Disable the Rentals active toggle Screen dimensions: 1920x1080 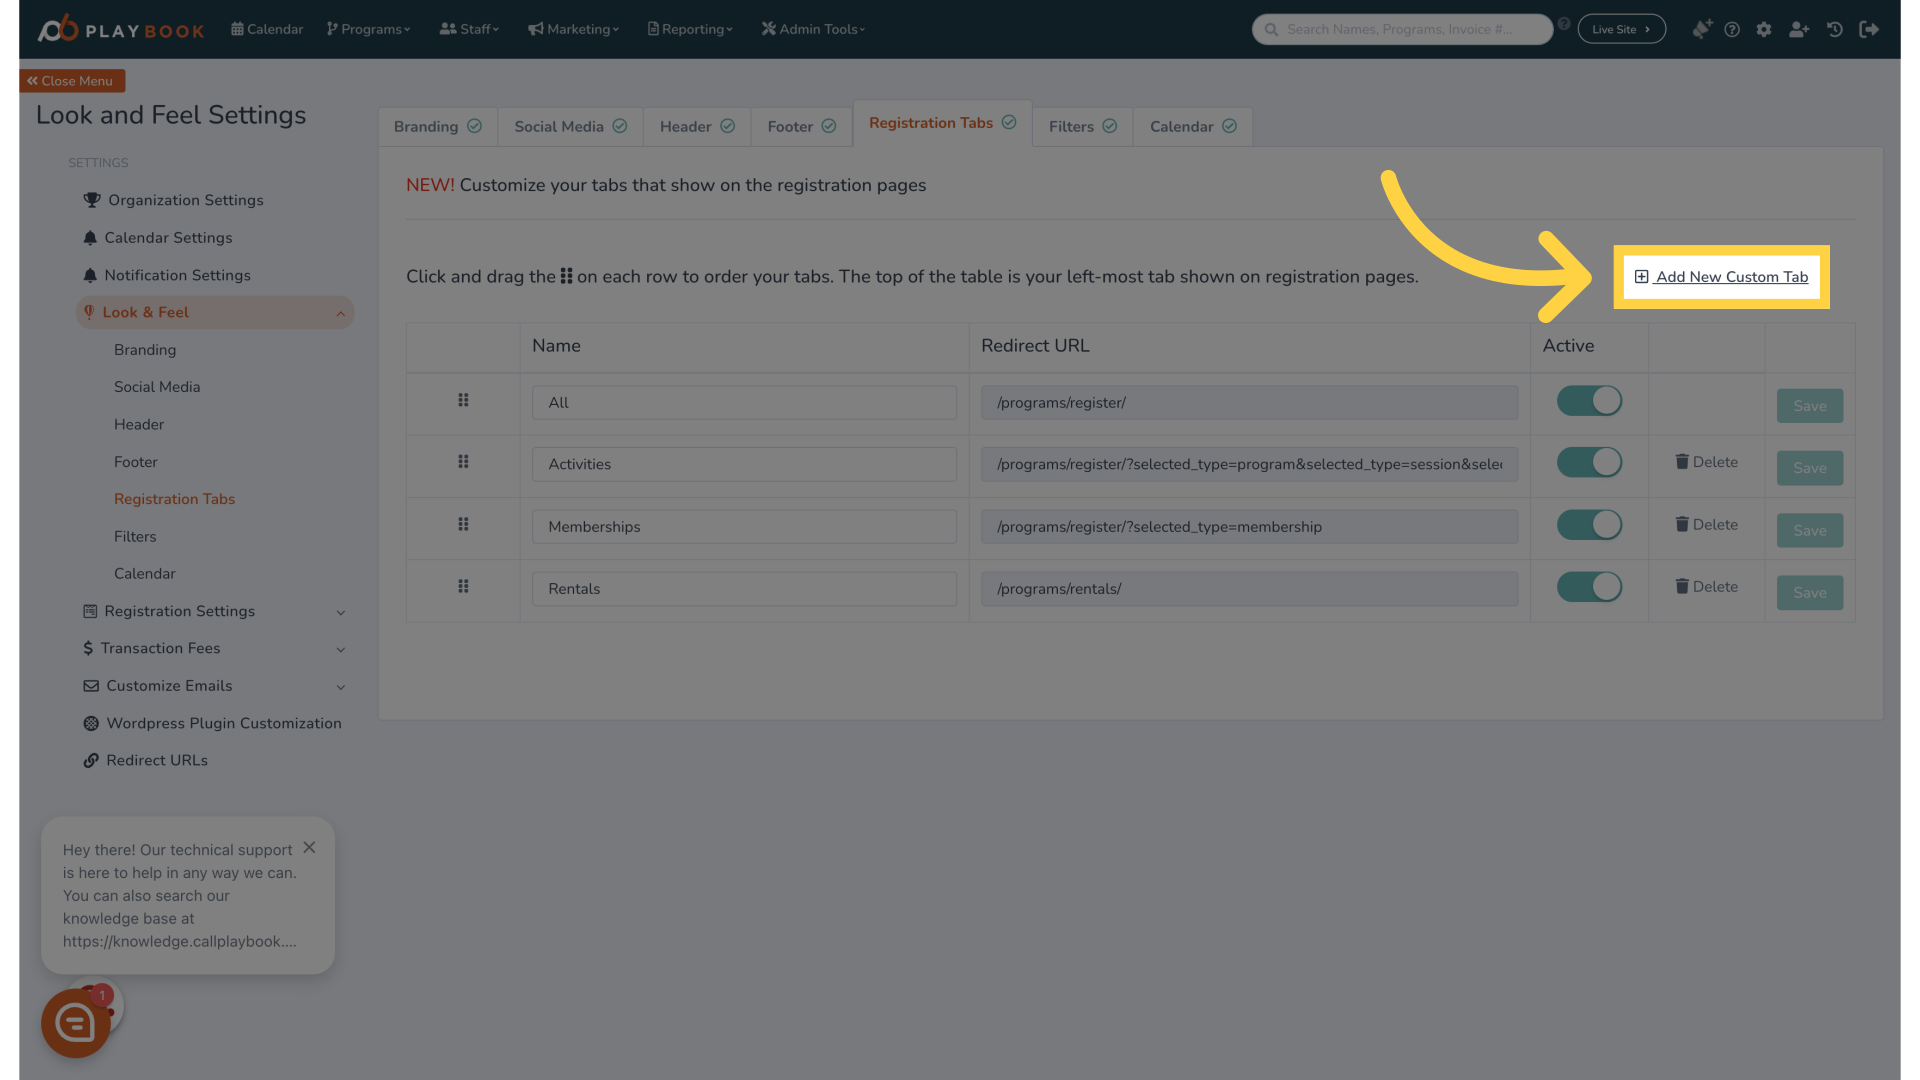coord(1589,588)
